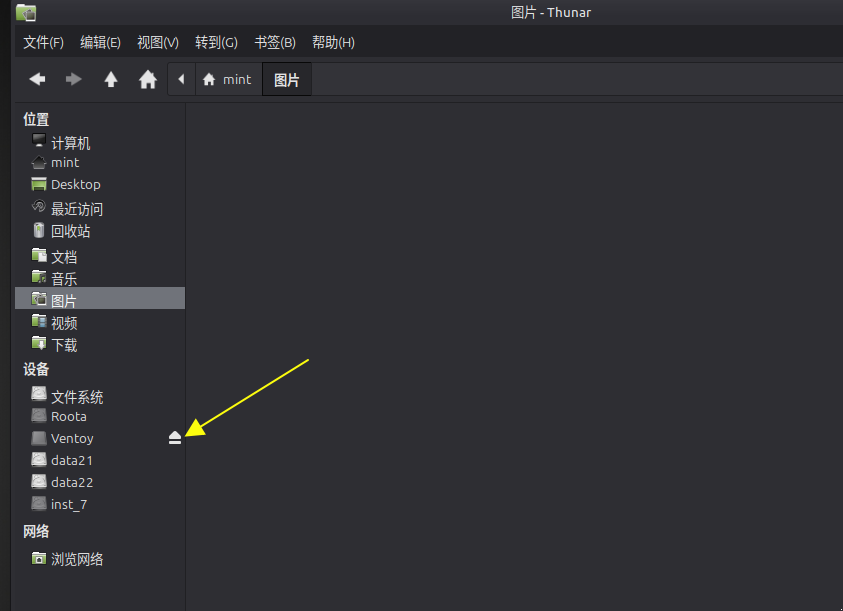The image size is (843, 611).
Task: Open the 转到(G) menu
Action: 216,42
